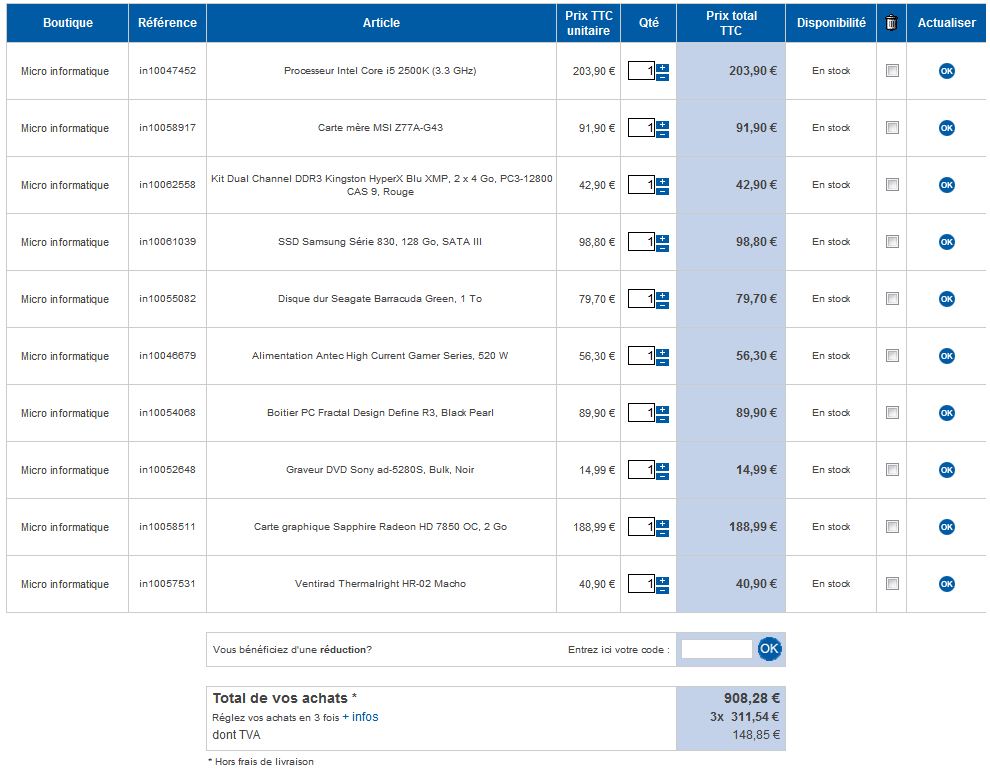Tick delete checkbox for Kingston HyperX kit
Screen dimensions: 990x779
(x=892, y=185)
